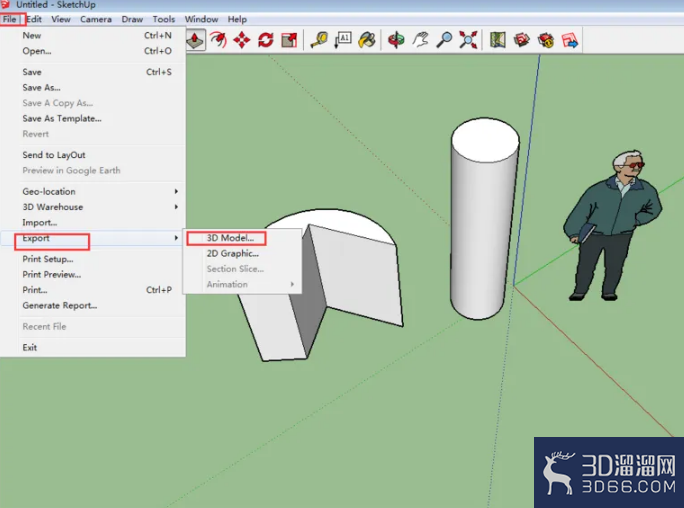This screenshot has width=684, height=508.
Task: Select the Tape Measure tool
Action: pos(319,40)
